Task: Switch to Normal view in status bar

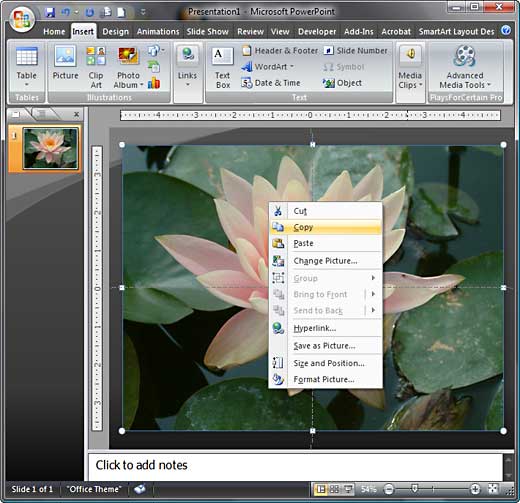Action: (x=321, y=489)
